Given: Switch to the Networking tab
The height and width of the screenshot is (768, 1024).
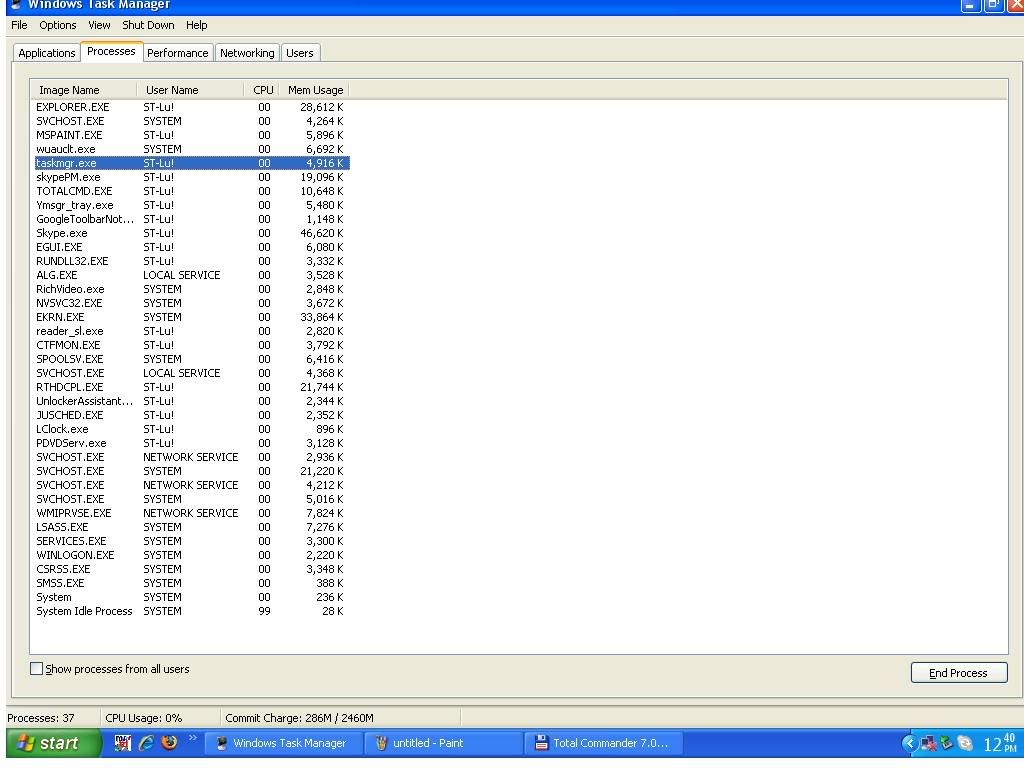Looking at the screenshot, I should (247, 53).
